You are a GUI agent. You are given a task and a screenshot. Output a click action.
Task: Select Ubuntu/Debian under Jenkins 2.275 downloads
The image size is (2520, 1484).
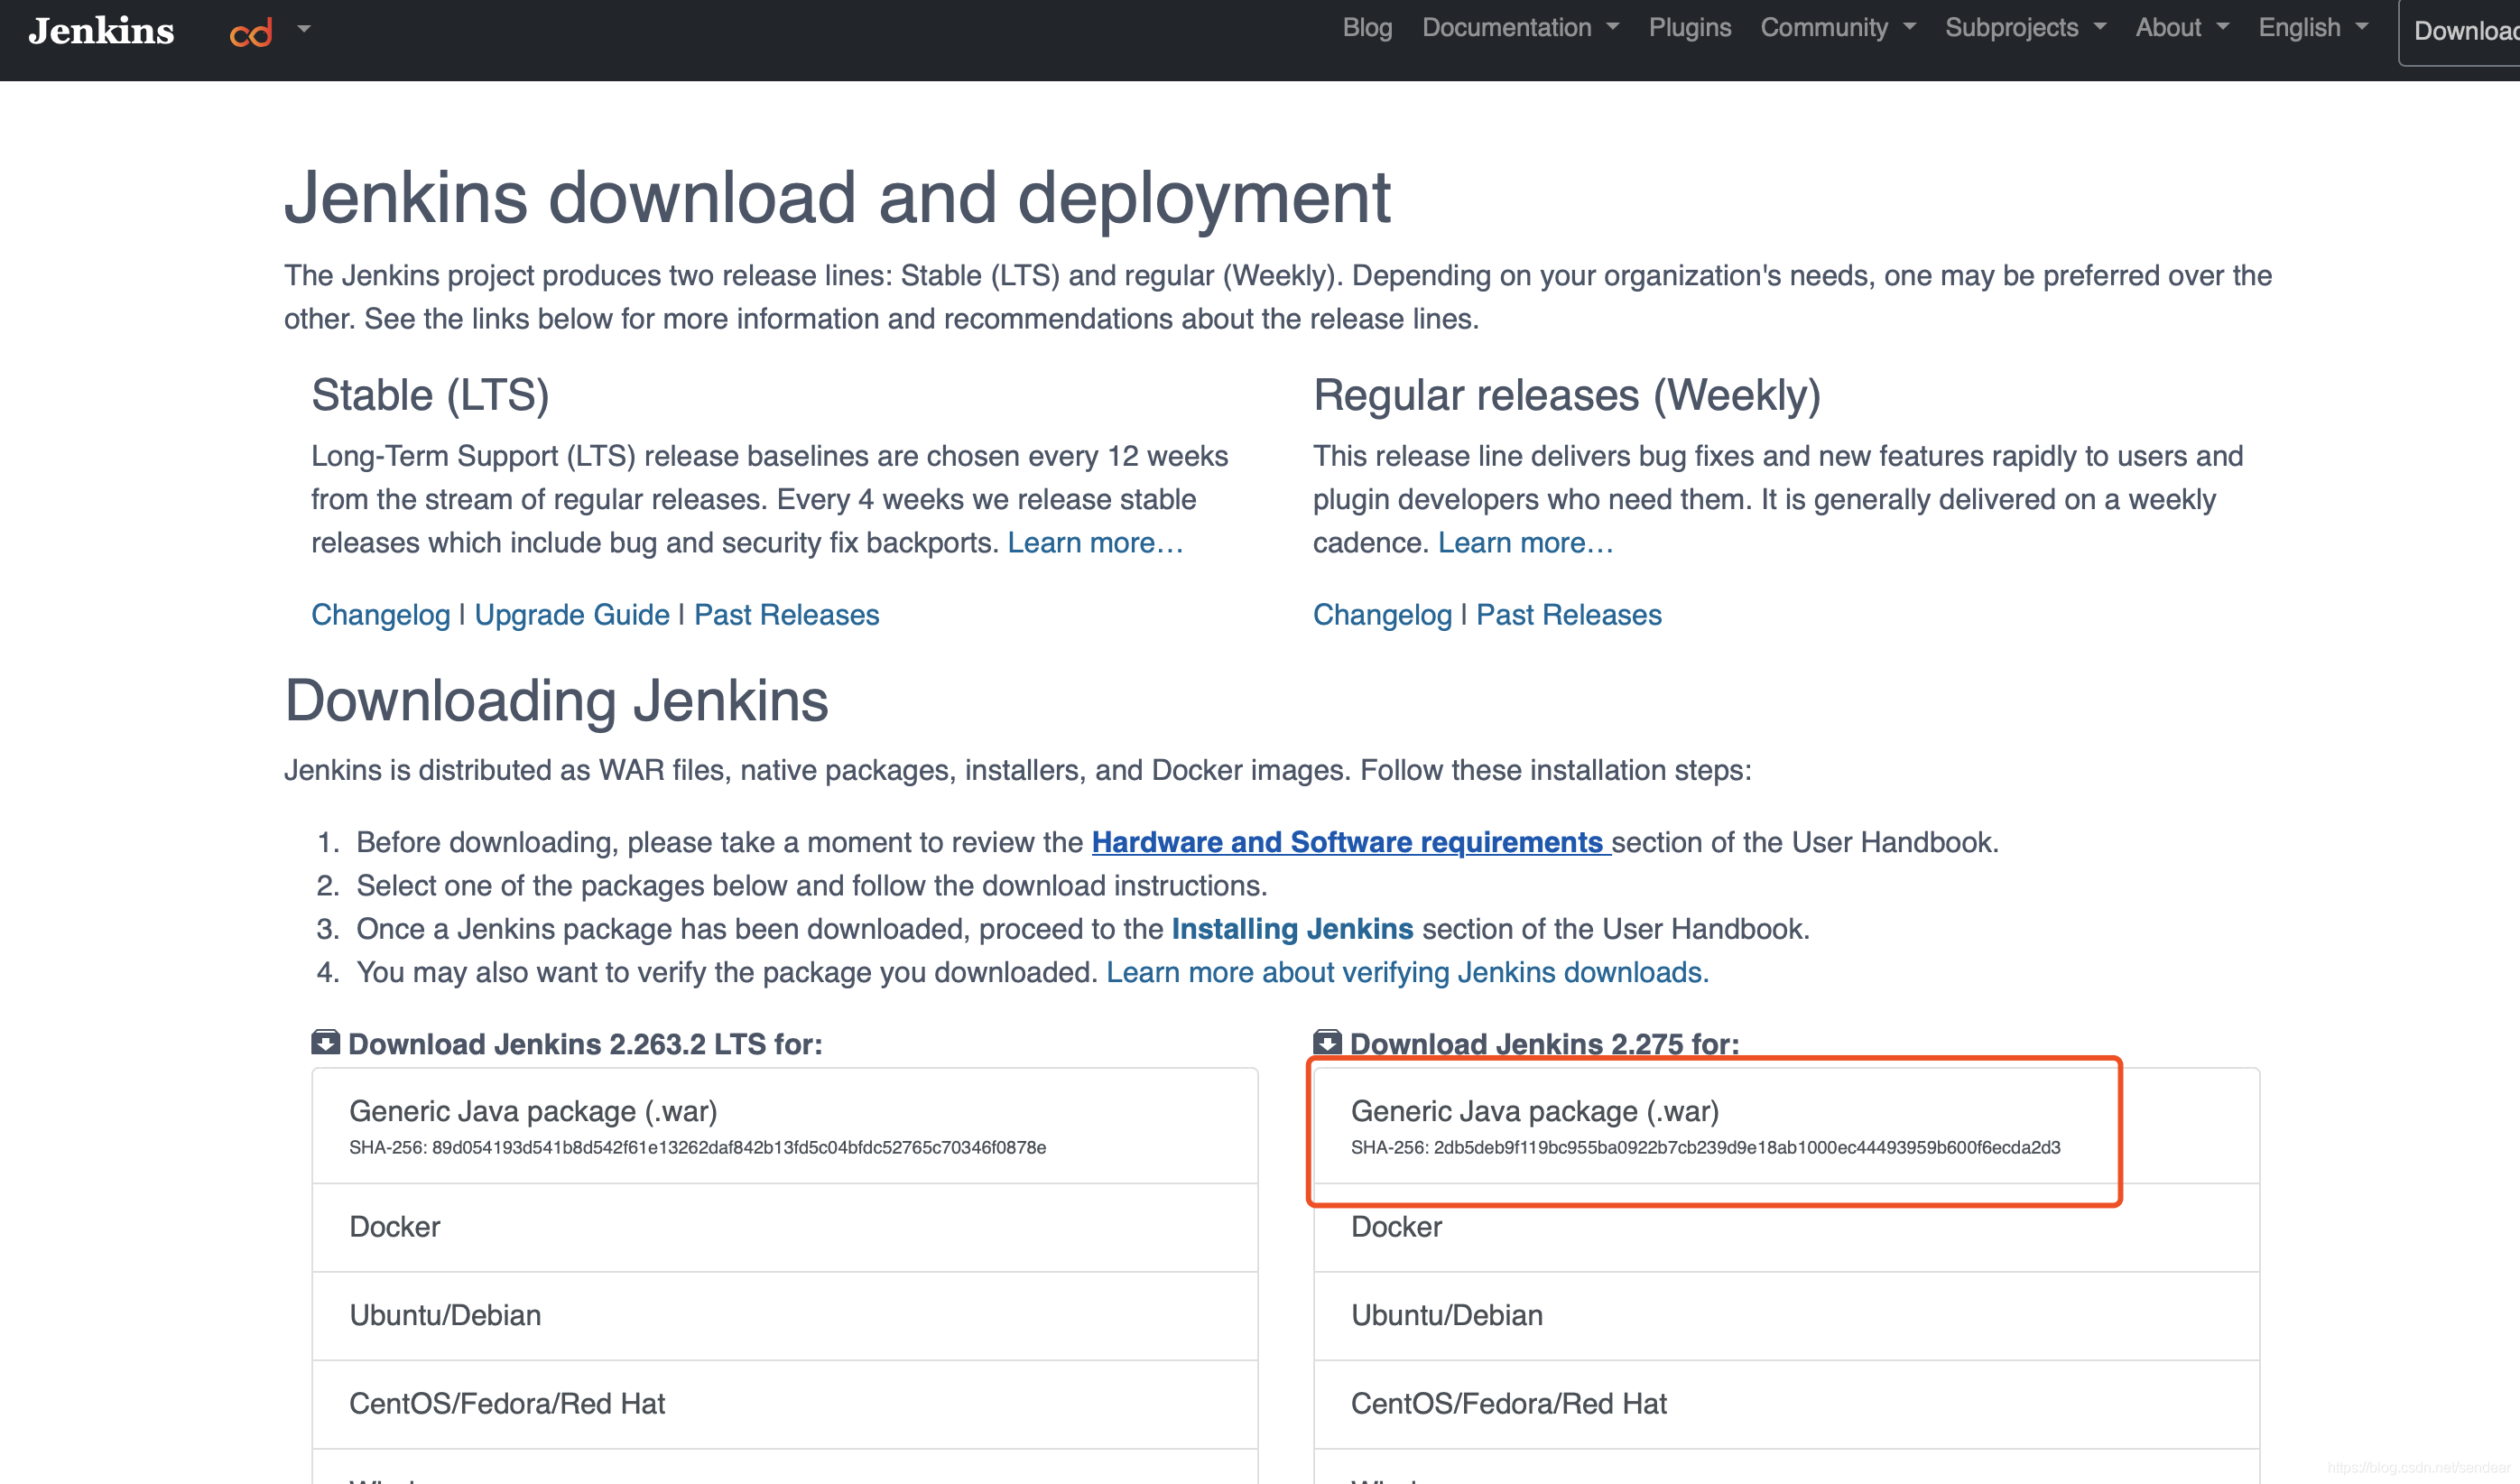pos(1786,1316)
